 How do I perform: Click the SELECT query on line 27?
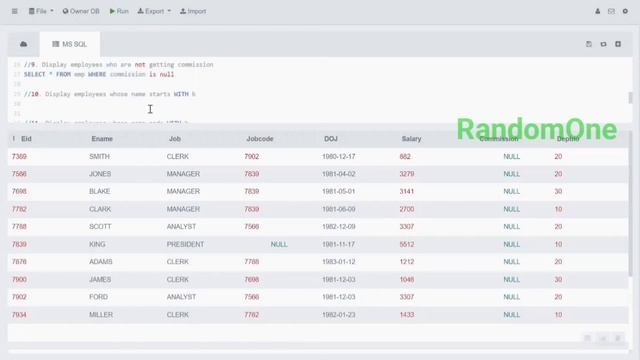99,74
